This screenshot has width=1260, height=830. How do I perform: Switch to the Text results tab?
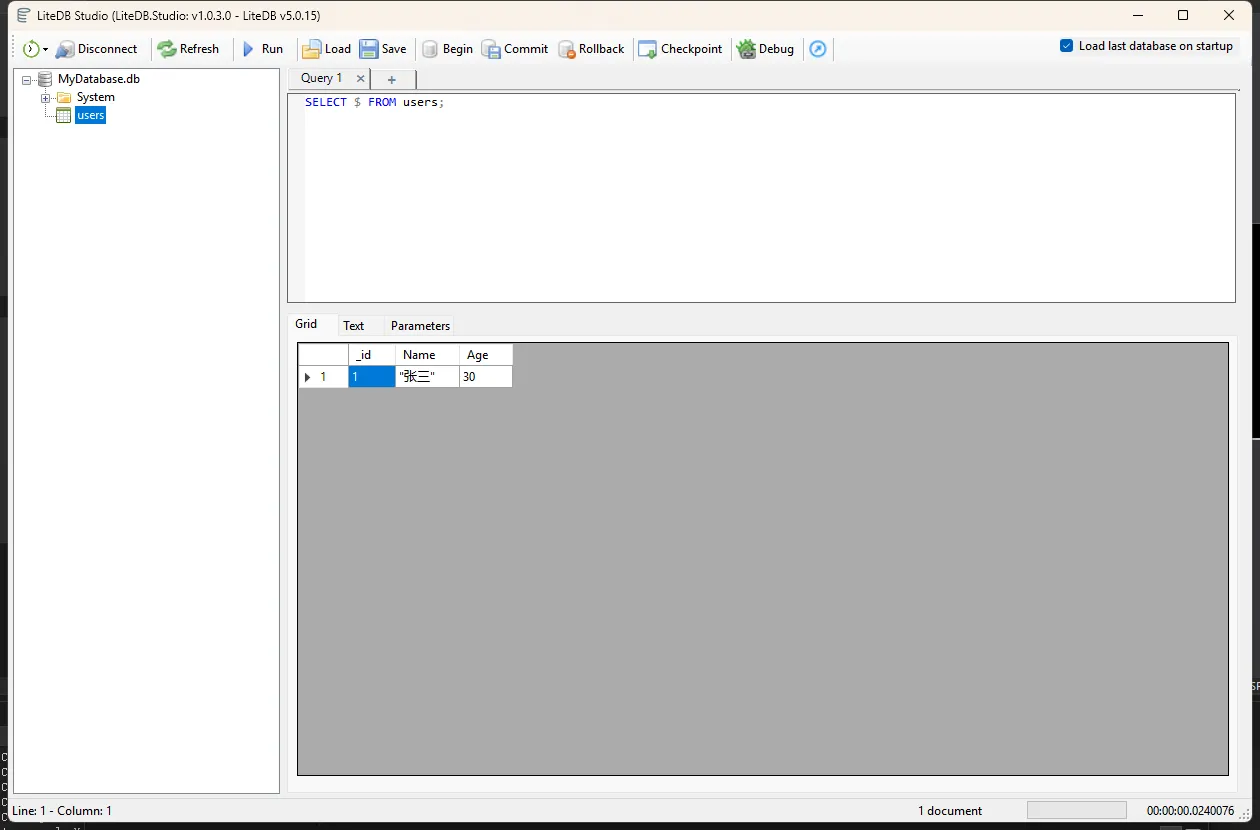coord(353,326)
